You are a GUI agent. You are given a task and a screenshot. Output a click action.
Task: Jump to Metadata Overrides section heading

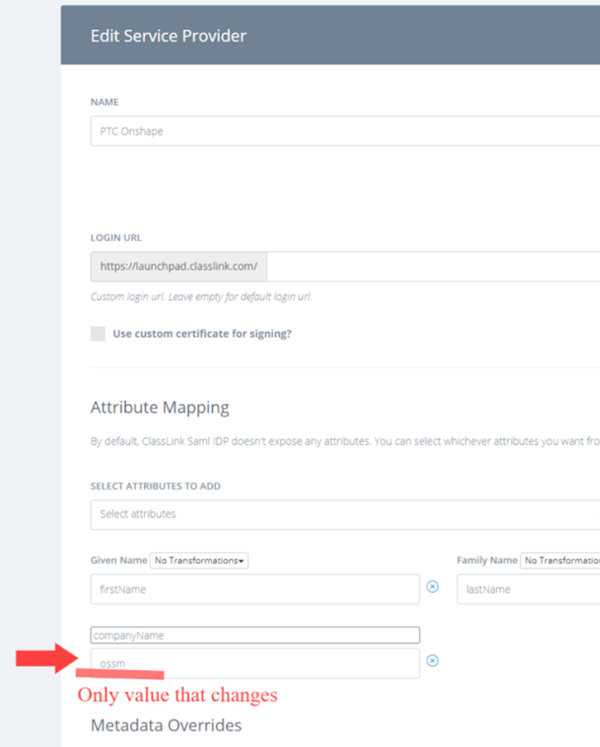[x=166, y=724]
